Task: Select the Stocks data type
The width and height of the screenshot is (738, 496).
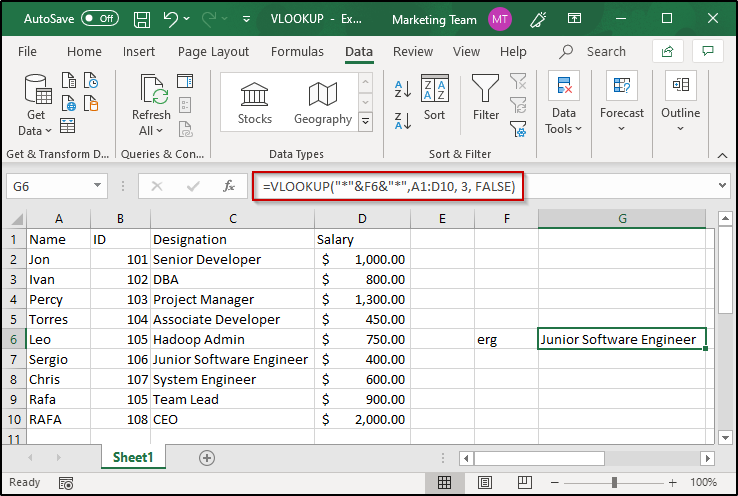Action: click(254, 103)
